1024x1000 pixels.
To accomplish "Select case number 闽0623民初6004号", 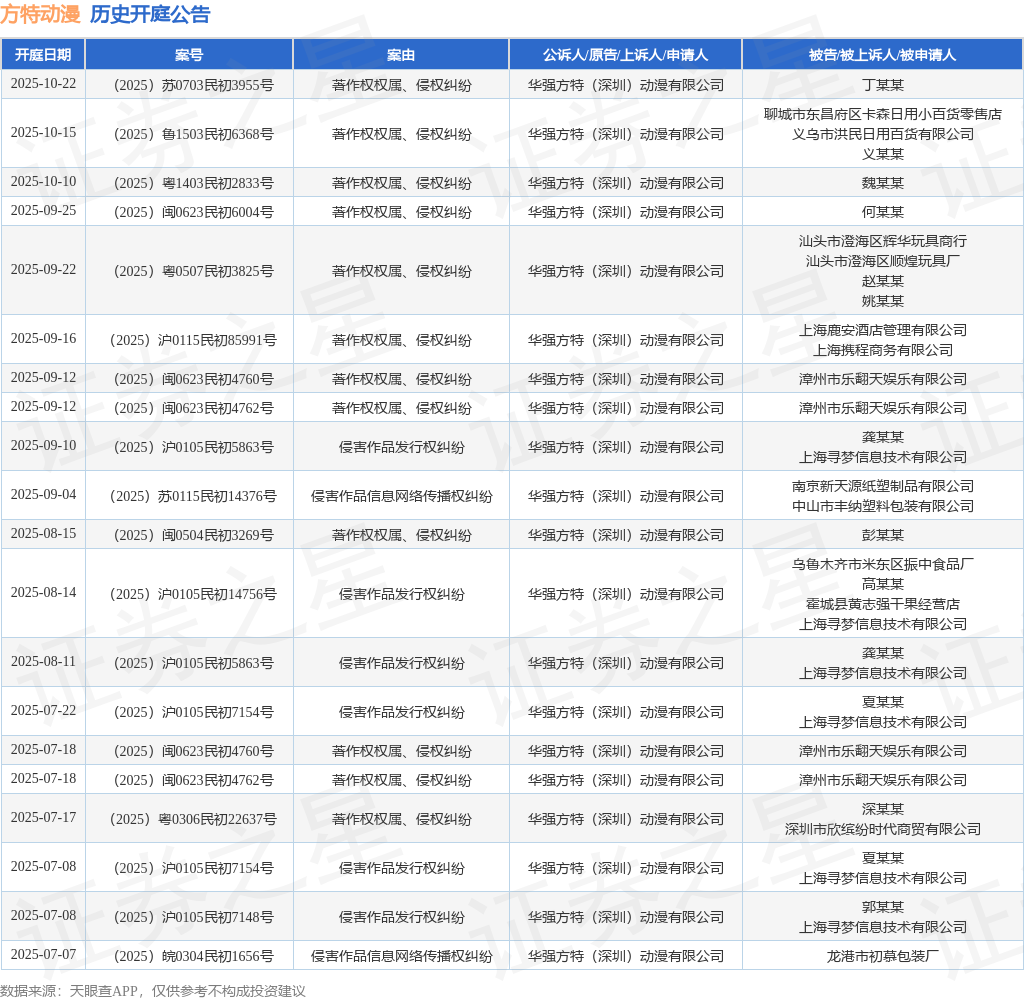I will click(193, 212).
